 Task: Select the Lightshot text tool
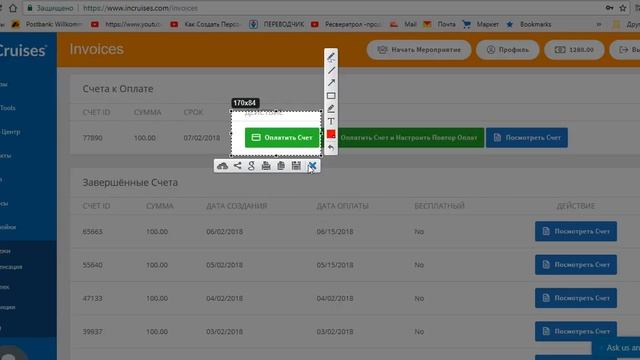coord(331,121)
